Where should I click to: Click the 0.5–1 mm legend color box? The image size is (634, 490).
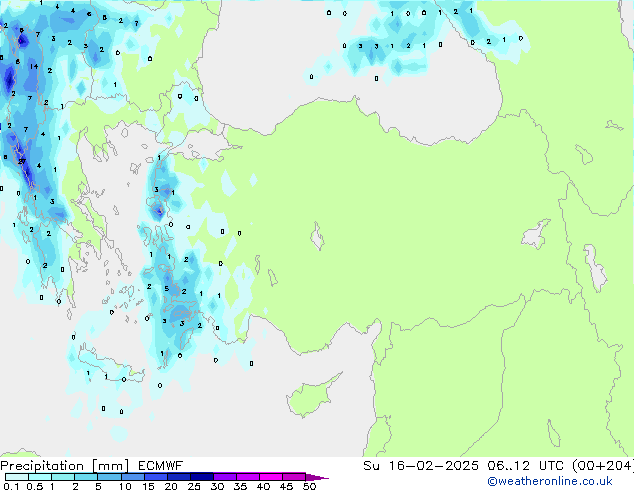coord(40,477)
